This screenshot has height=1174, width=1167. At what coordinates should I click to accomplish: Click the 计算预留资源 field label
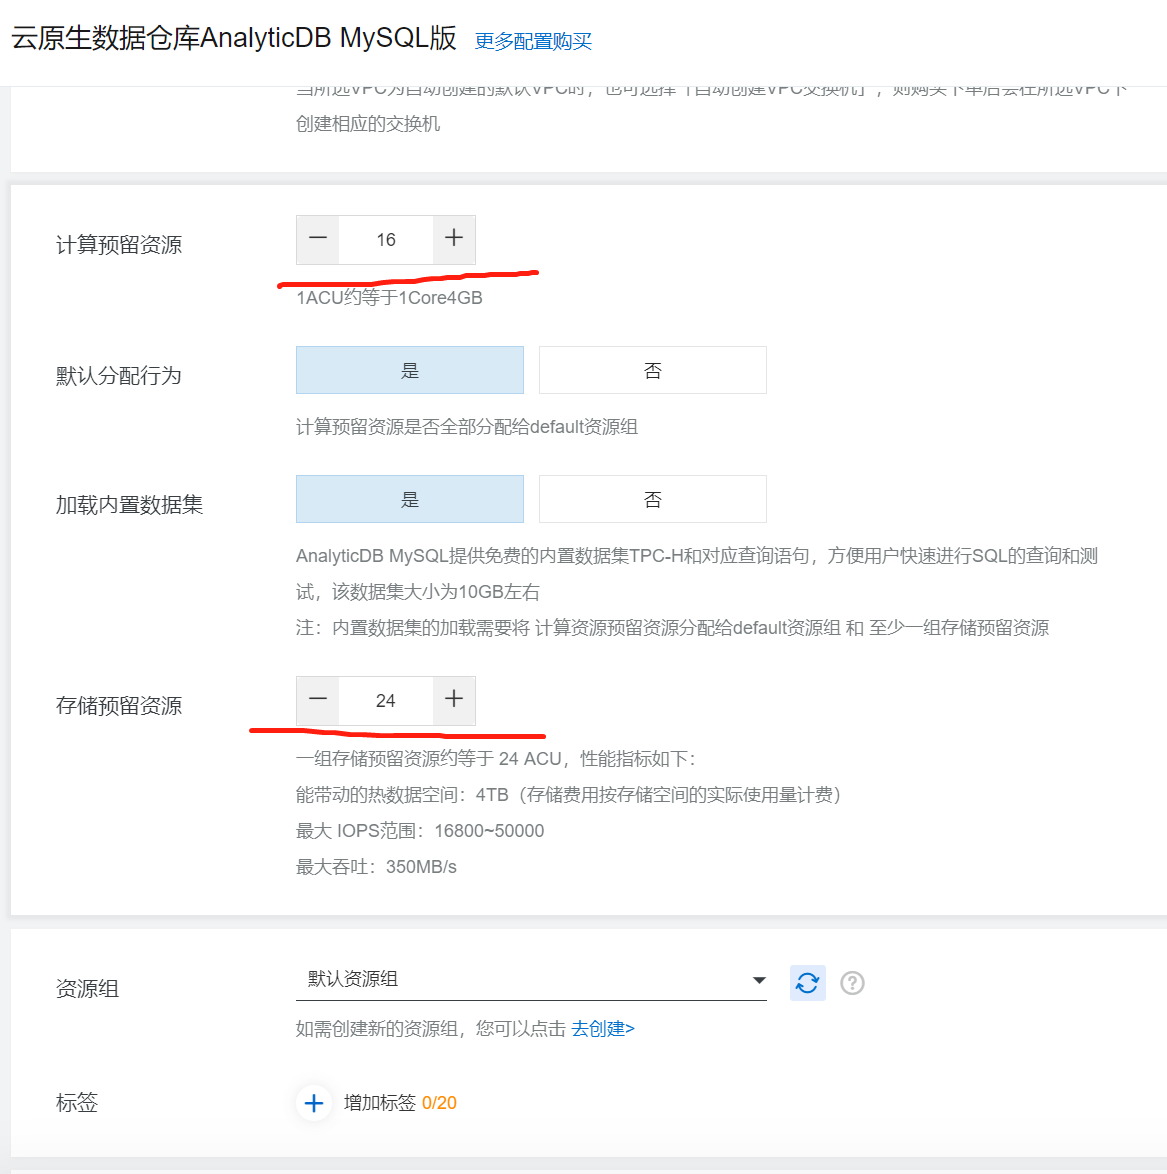(x=118, y=245)
